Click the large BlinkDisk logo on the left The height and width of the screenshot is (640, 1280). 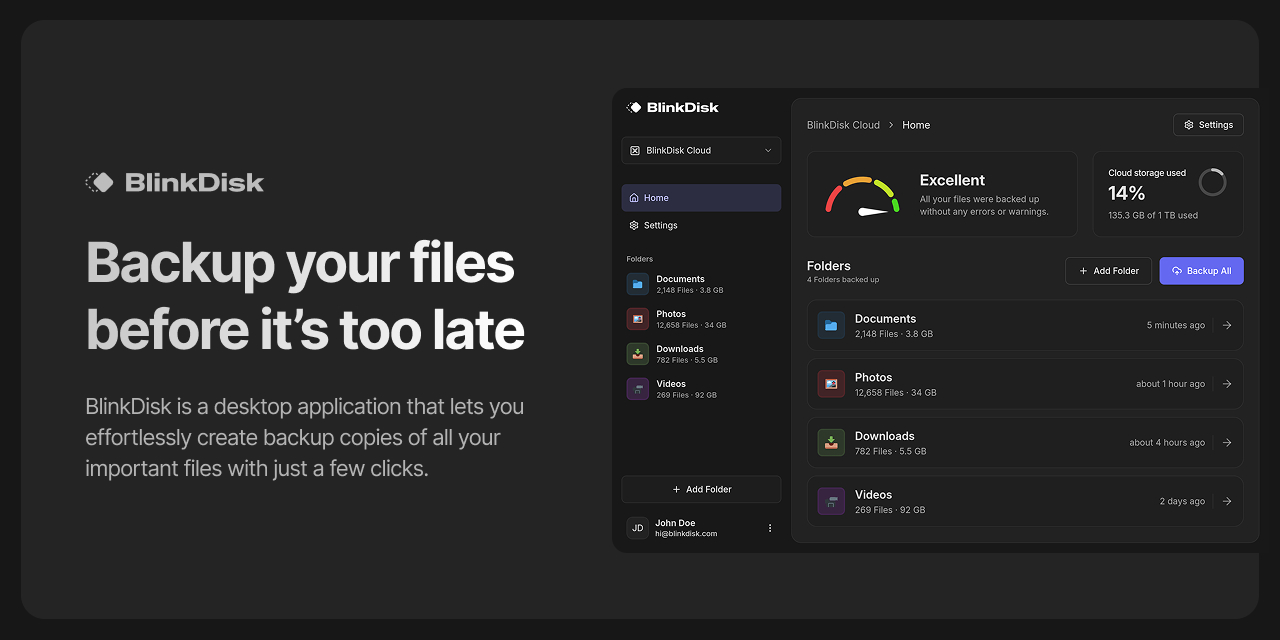coord(175,182)
